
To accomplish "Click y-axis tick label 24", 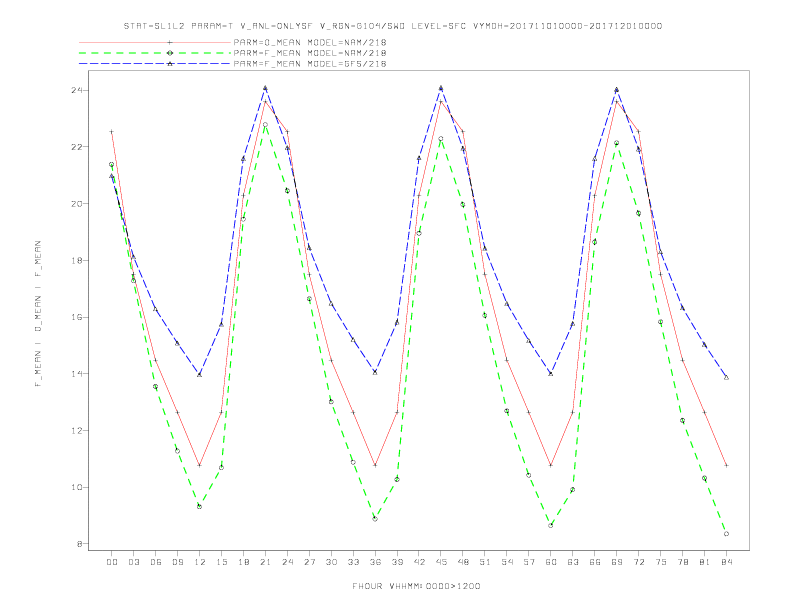I will [77, 90].
